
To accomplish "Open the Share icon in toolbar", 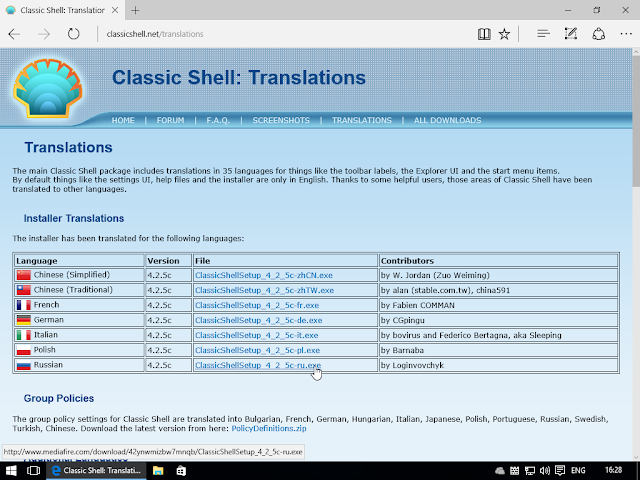I will point(598,34).
